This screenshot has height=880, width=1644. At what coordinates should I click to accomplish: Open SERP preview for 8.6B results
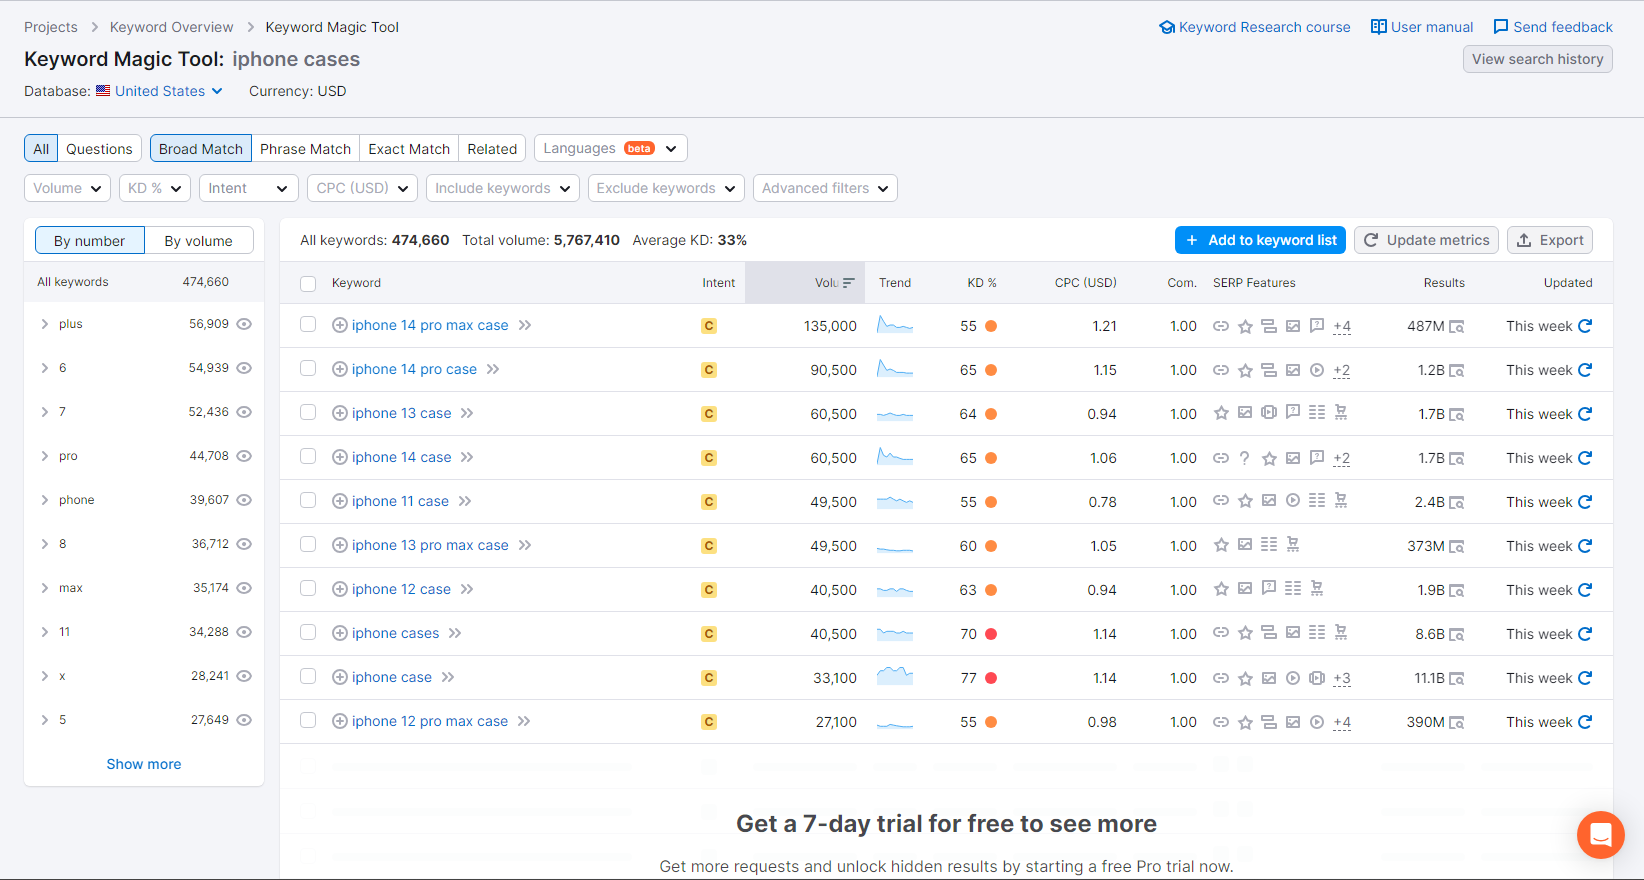(1457, 634)
